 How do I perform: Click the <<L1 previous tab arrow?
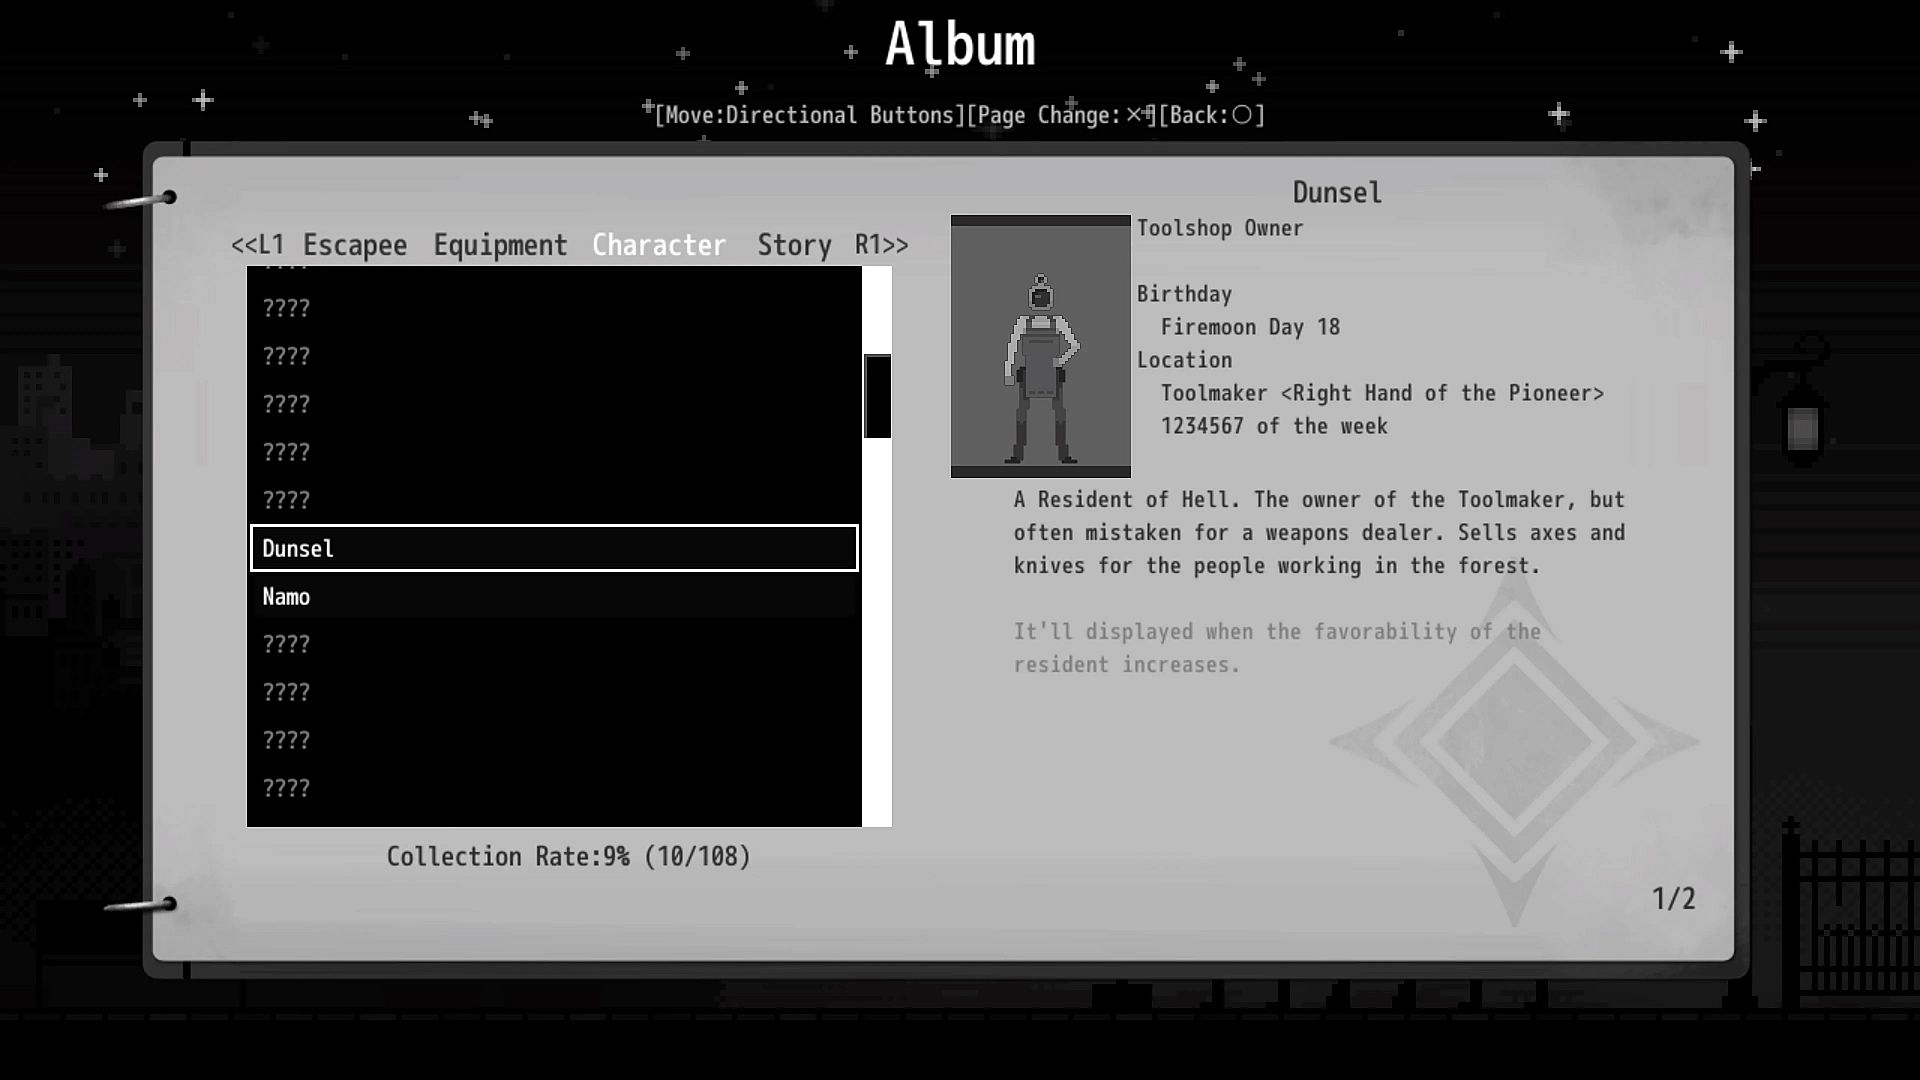[257, 245]
